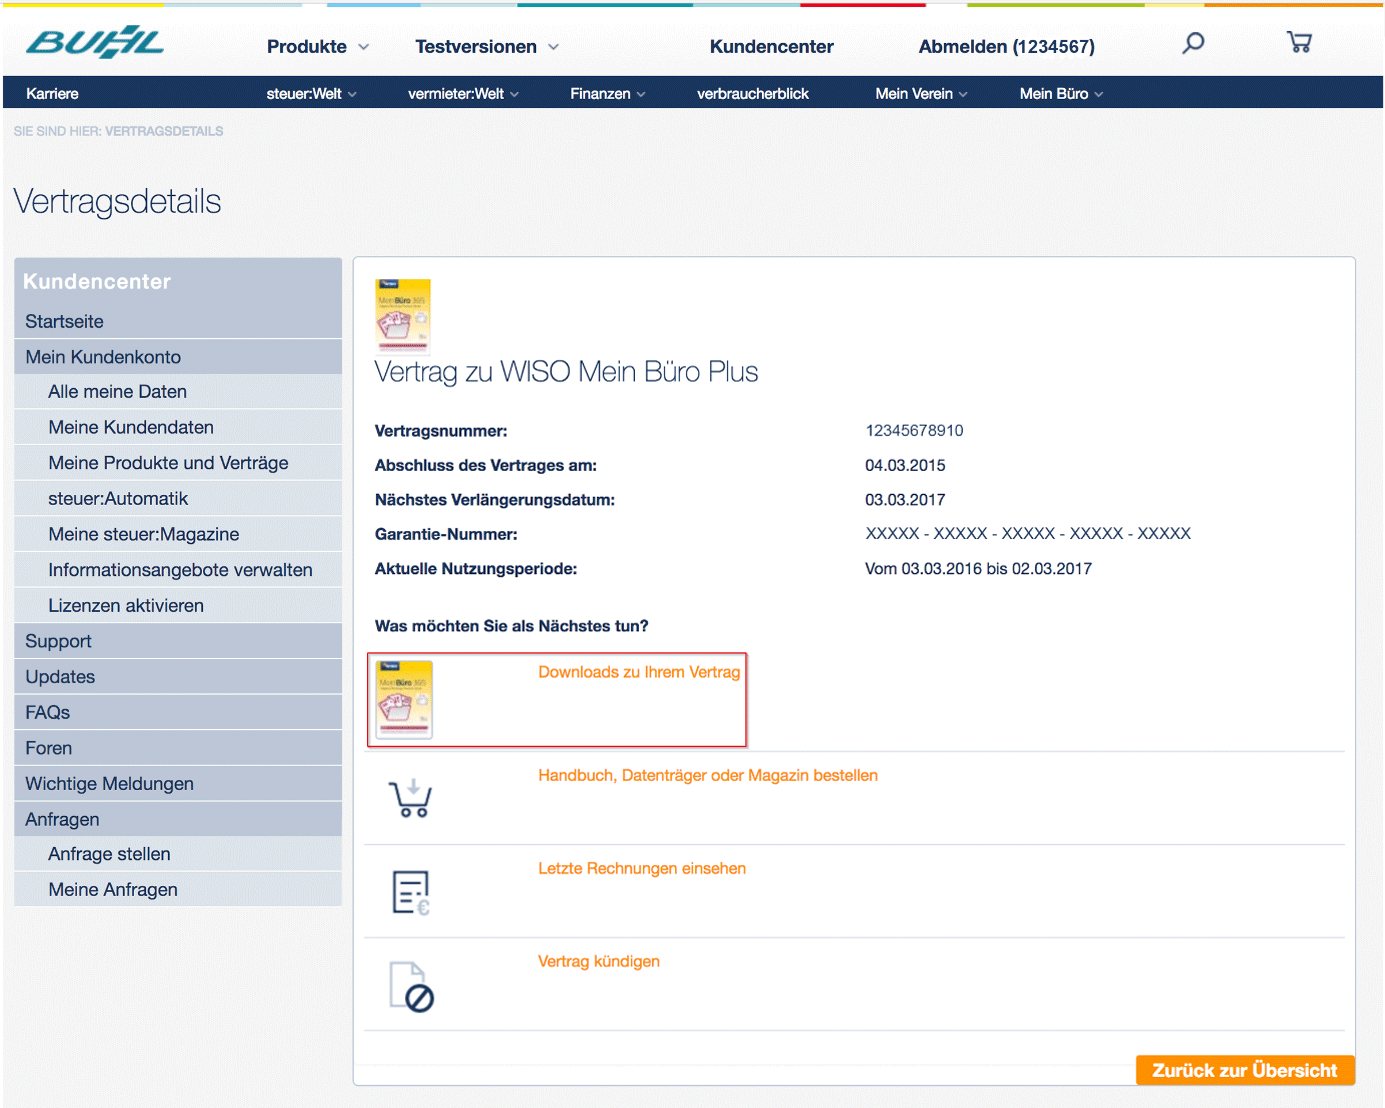The image size is (1385, 1108).
Task: Click the Vertrag kündigen link
Action: point(598,961)
